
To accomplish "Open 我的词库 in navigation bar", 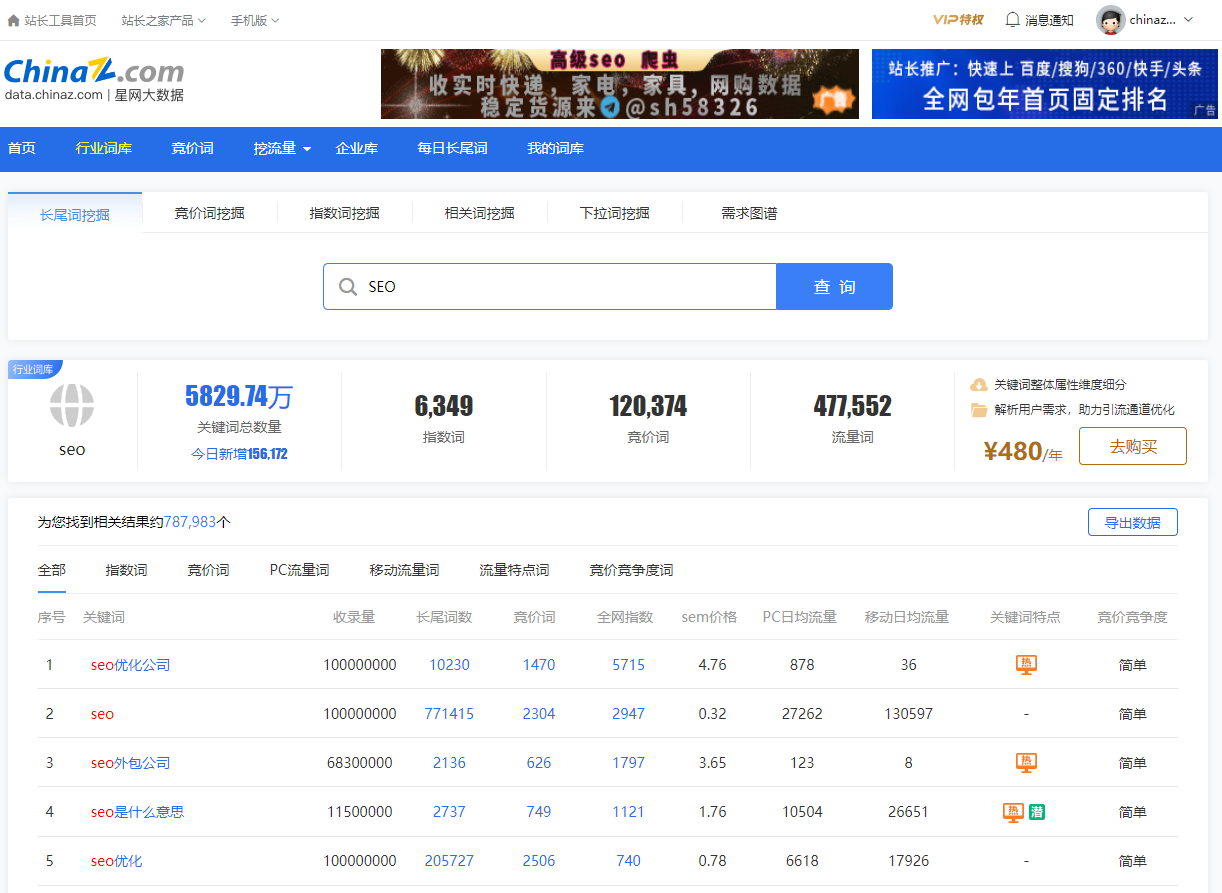I will (556, 148).
